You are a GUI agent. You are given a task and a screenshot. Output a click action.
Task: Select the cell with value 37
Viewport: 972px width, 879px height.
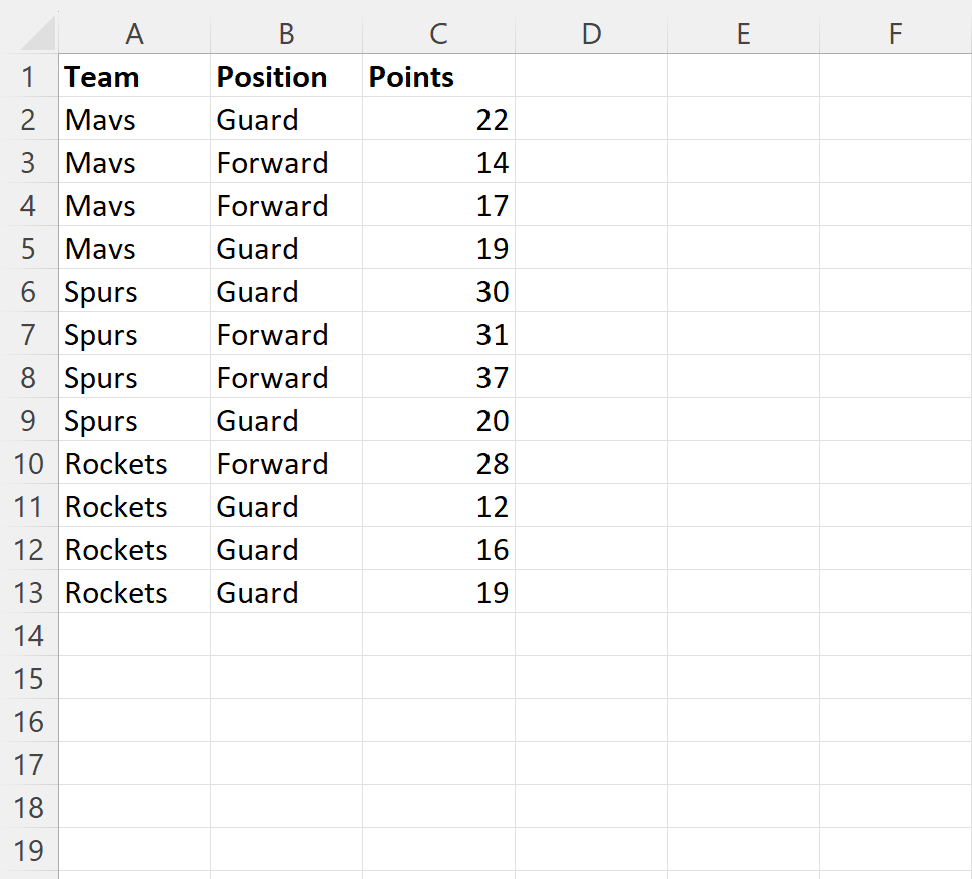(x=438, y=378)
